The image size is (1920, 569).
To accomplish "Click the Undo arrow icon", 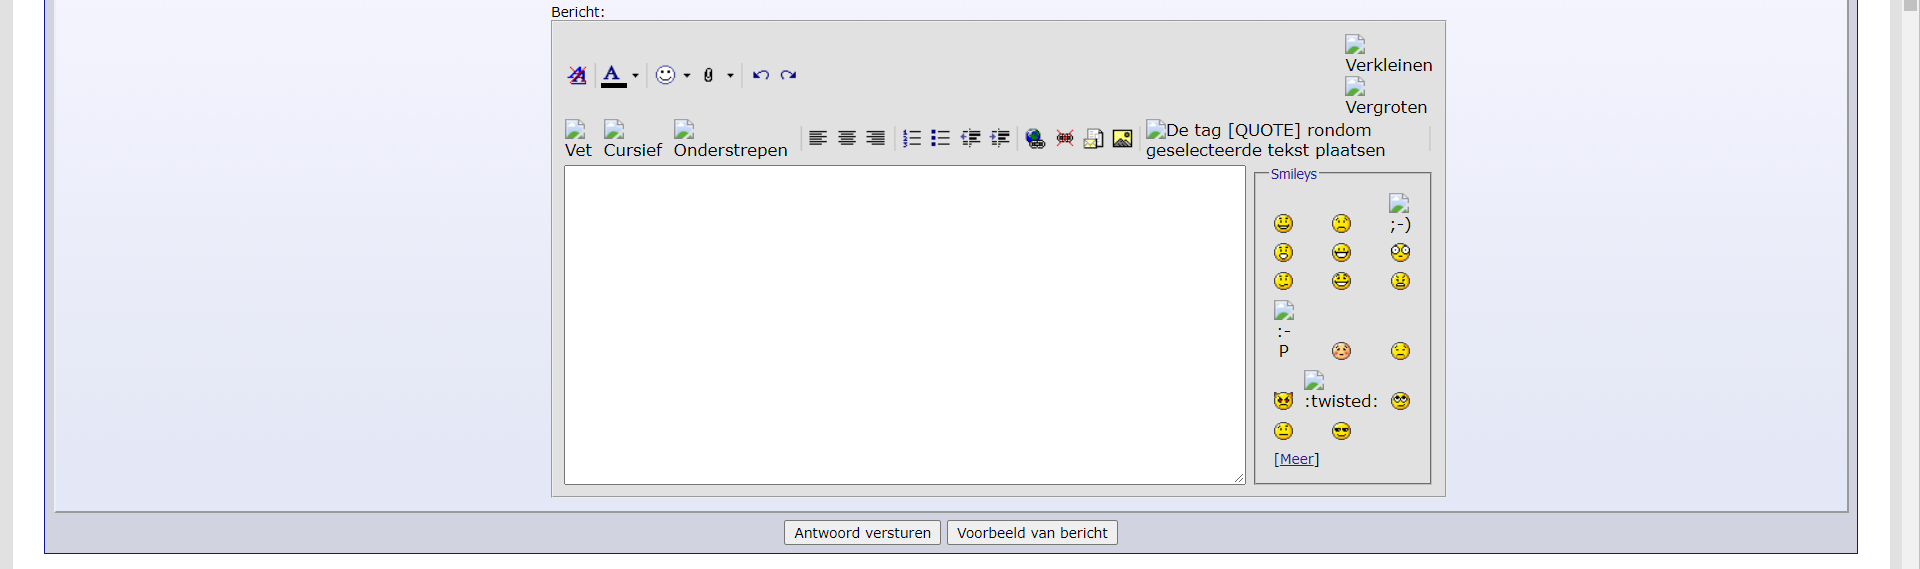I will tap(761, 75).
